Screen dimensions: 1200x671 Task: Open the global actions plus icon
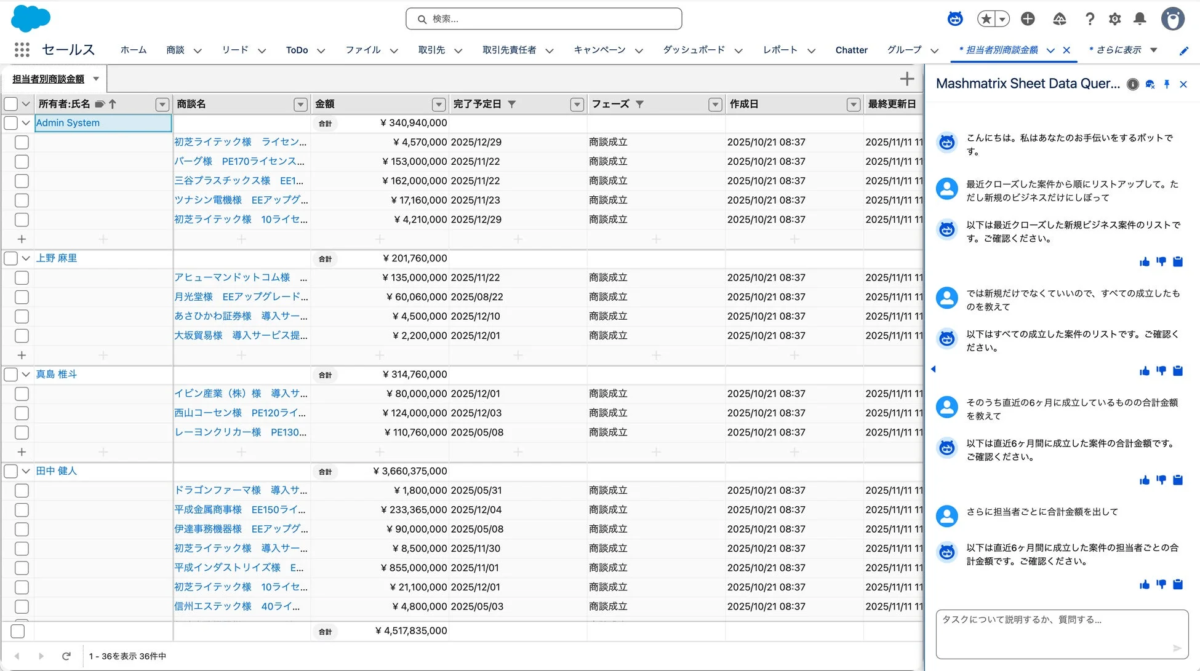1027,19
